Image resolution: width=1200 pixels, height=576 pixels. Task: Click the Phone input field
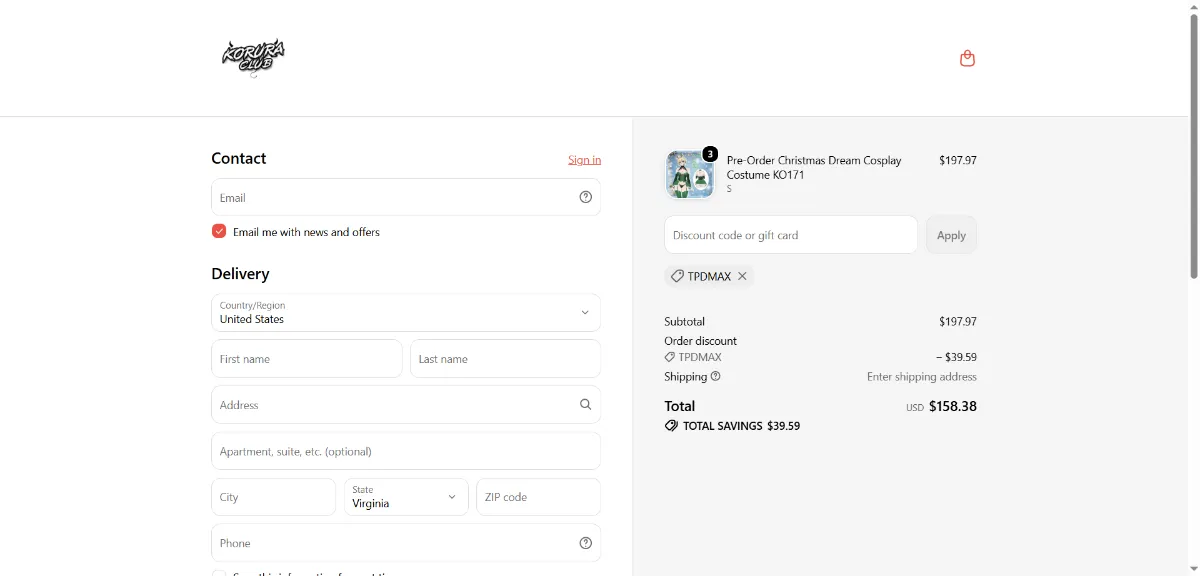406,543
